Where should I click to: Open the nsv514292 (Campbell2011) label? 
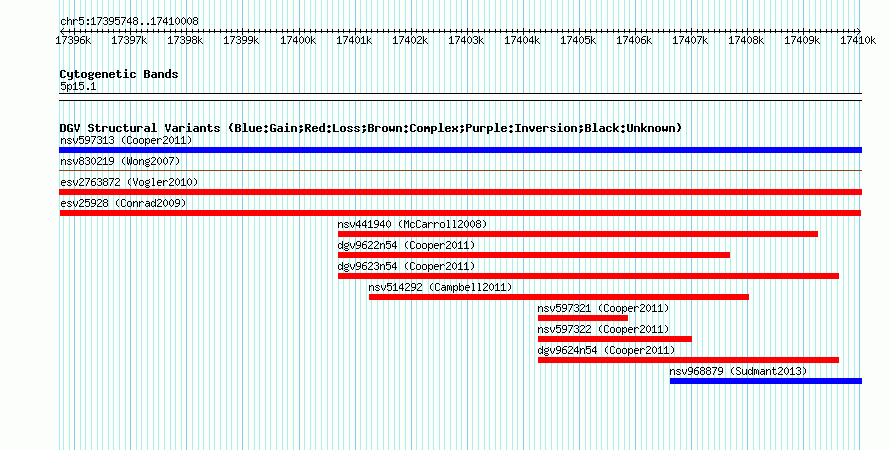pos(440,287)
